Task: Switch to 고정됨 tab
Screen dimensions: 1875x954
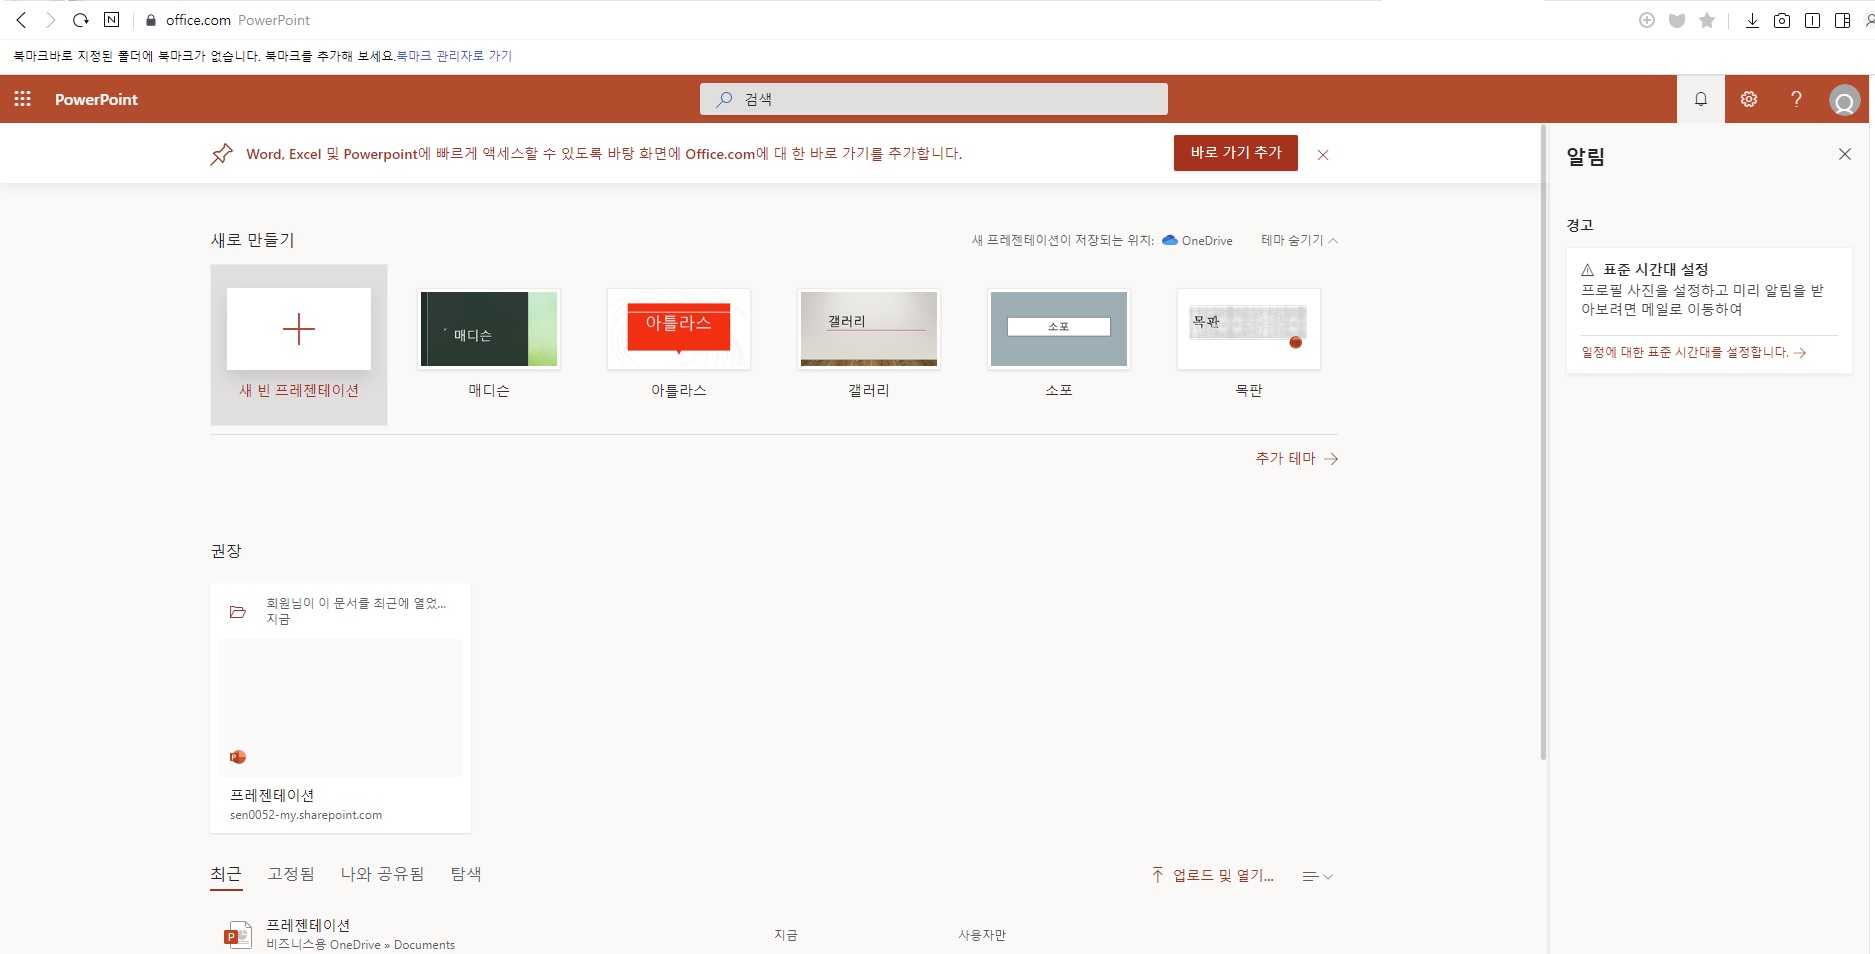Action: click(291, 874)
